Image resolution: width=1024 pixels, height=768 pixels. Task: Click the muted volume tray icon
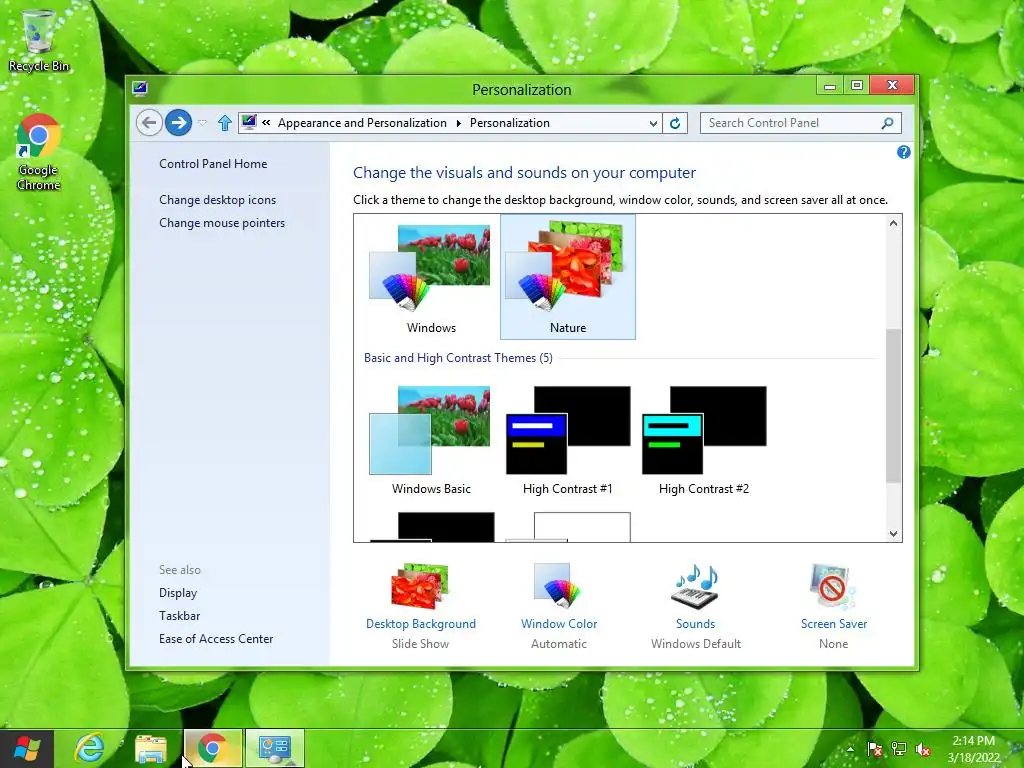click(923, 749)
